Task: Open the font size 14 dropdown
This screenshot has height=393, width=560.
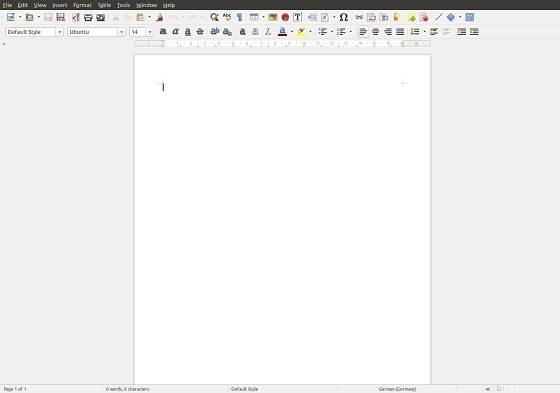Action: 150,32
